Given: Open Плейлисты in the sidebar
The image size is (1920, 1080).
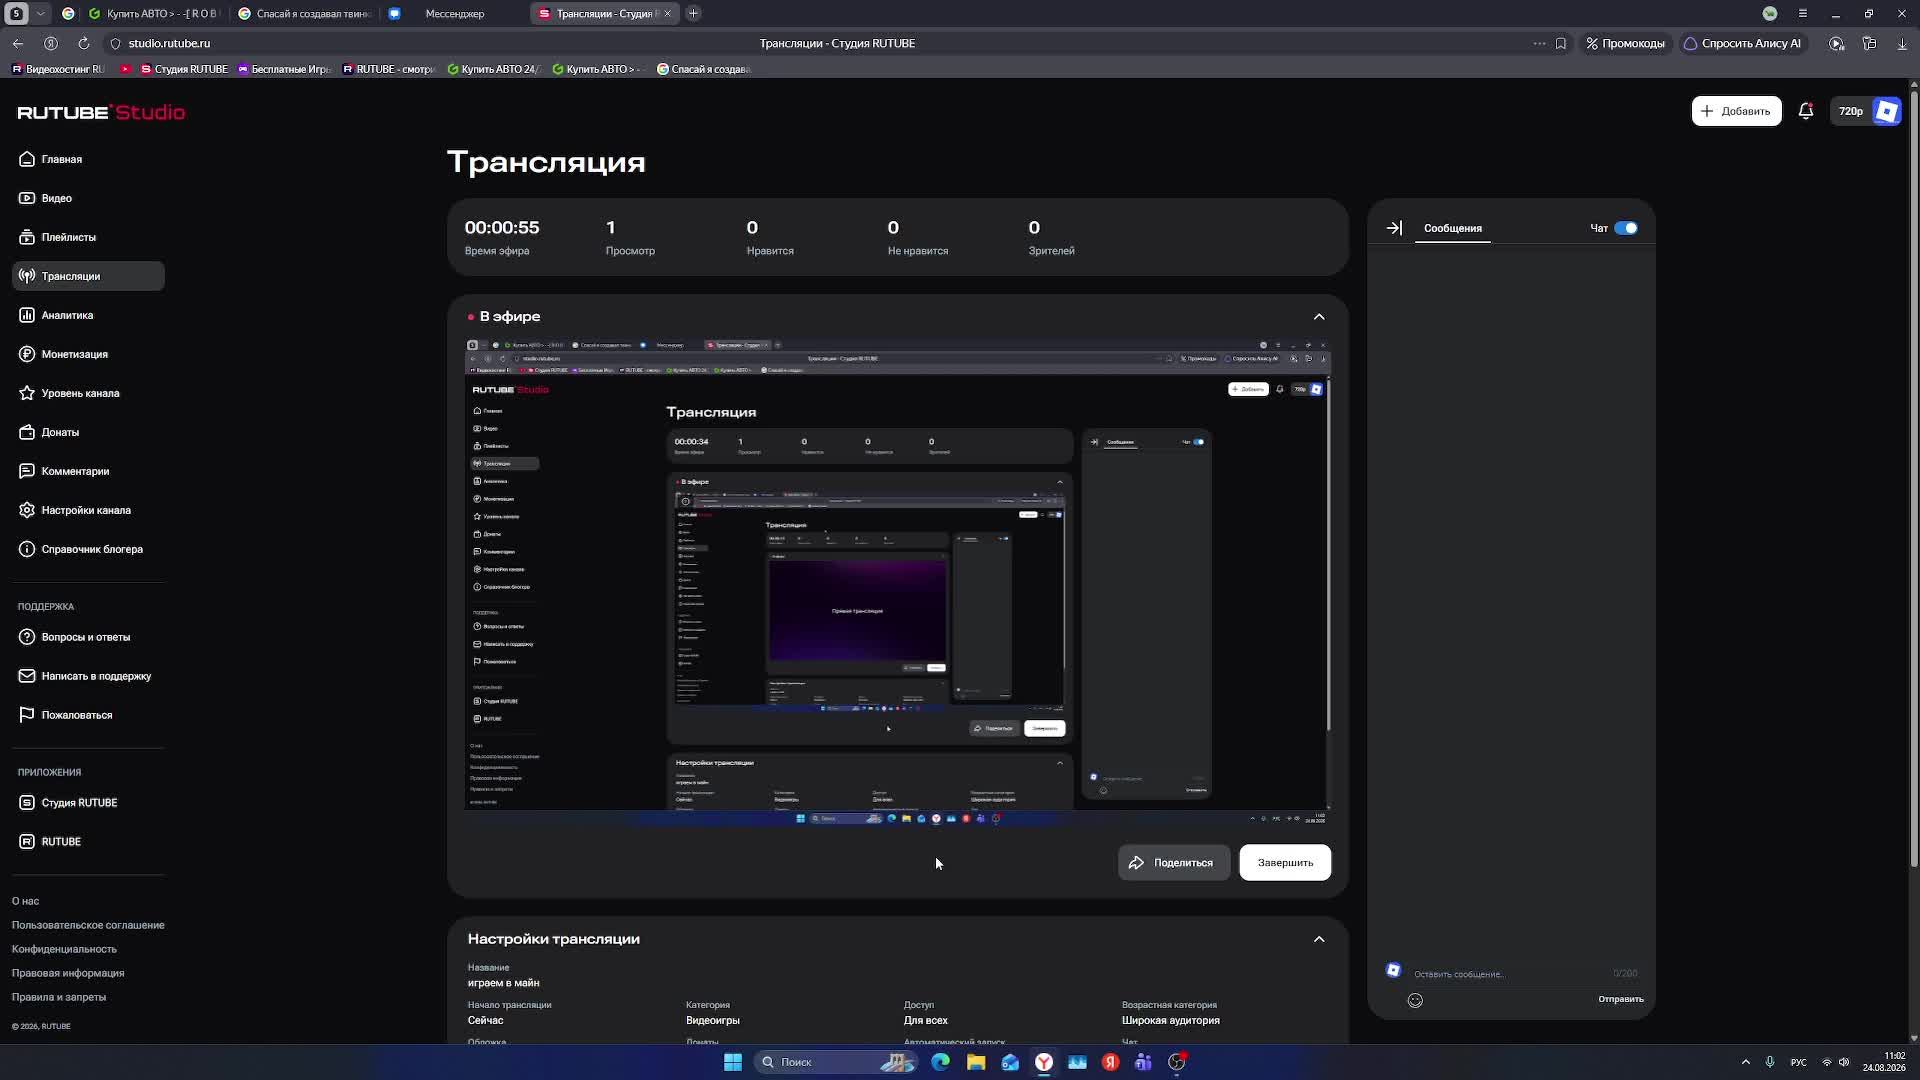Looking at the screenshot, I should pos(88,237).
